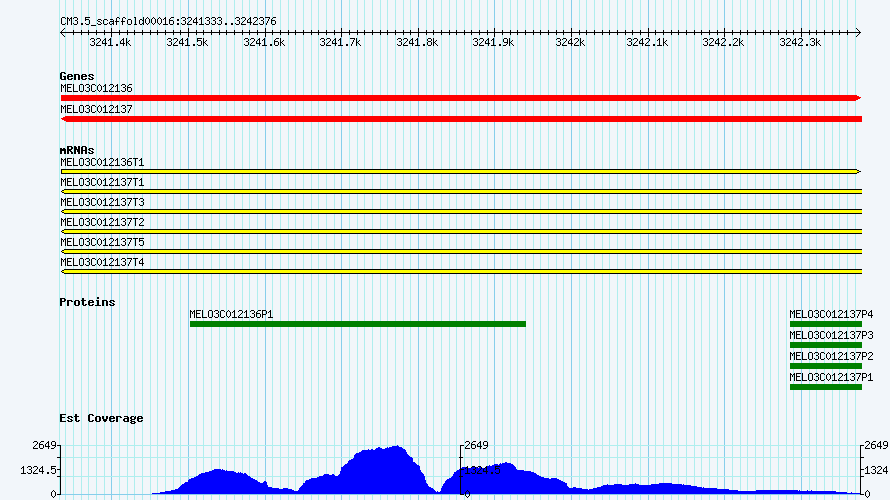Image resolution: width=890 pixels, height=500 pixels.
Task: Select the MEL03C012137T1 mRNA label
Action: (x=102, y=182)
